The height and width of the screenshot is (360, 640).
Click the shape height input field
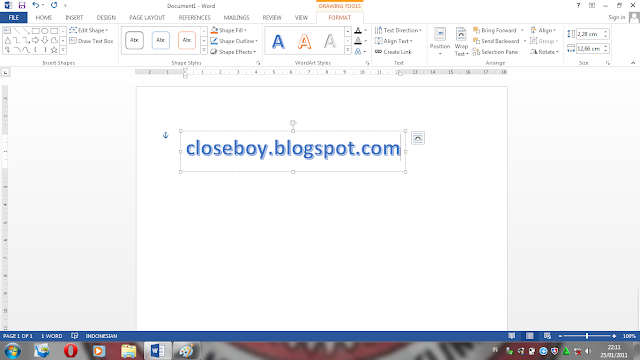(x=589, y=34)
